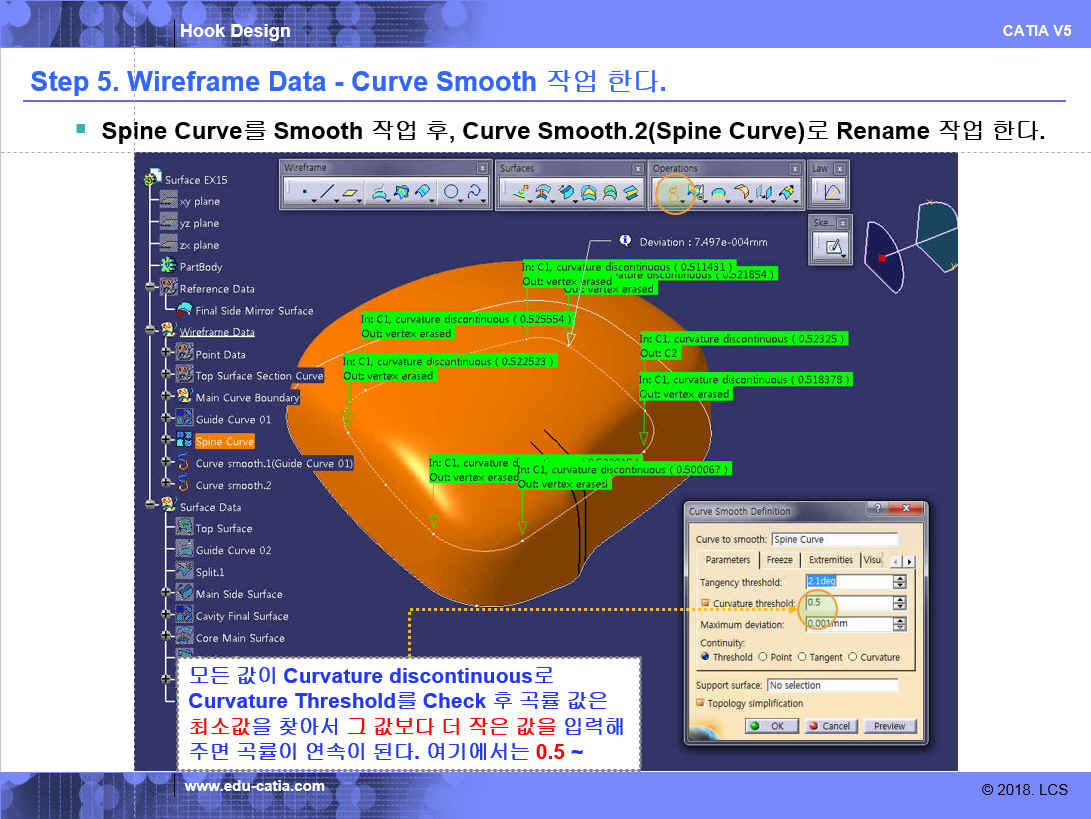Click the Tangency threshold spinner arrows
Viewport: 1091px width, 819px height.
tap(900, 582)
